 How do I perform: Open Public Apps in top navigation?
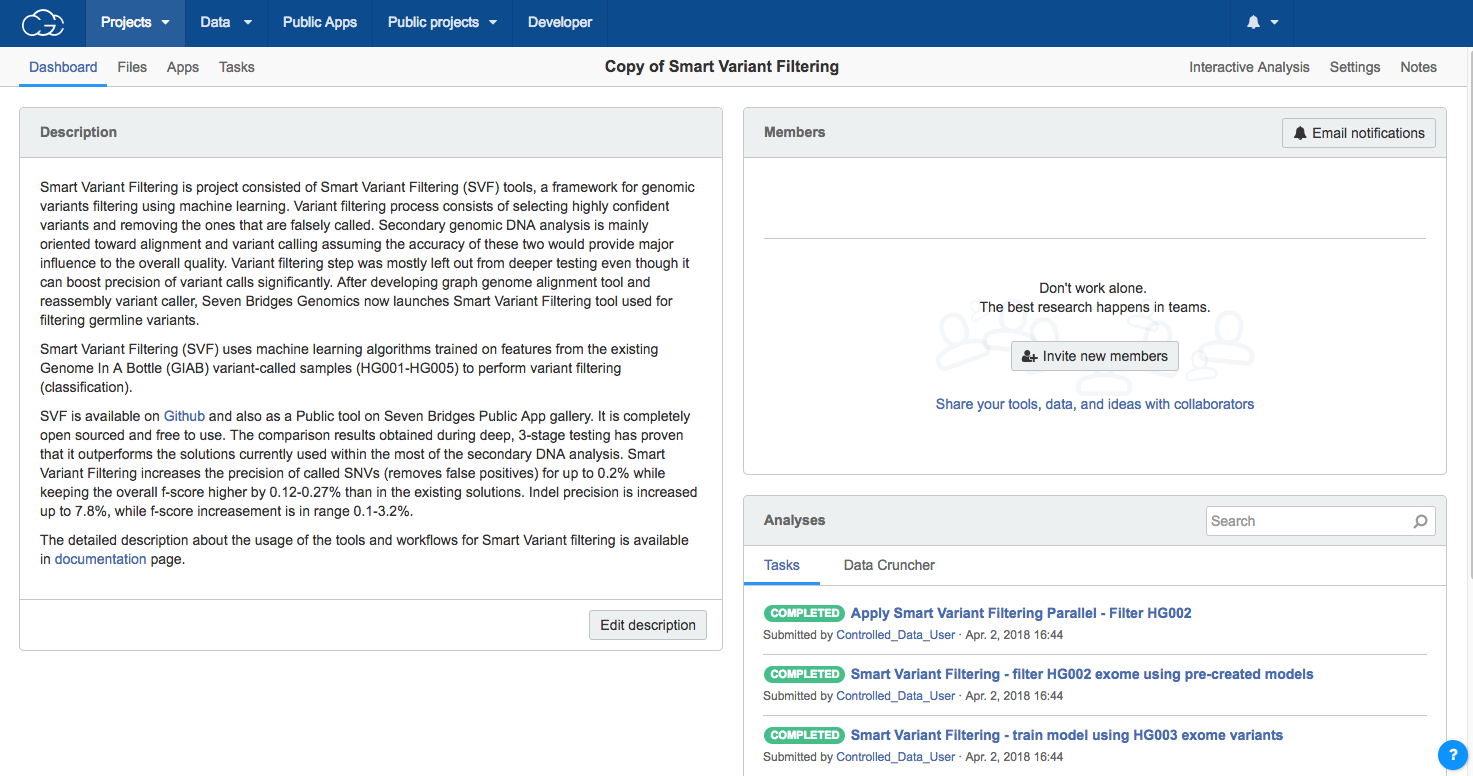point(320,22)
